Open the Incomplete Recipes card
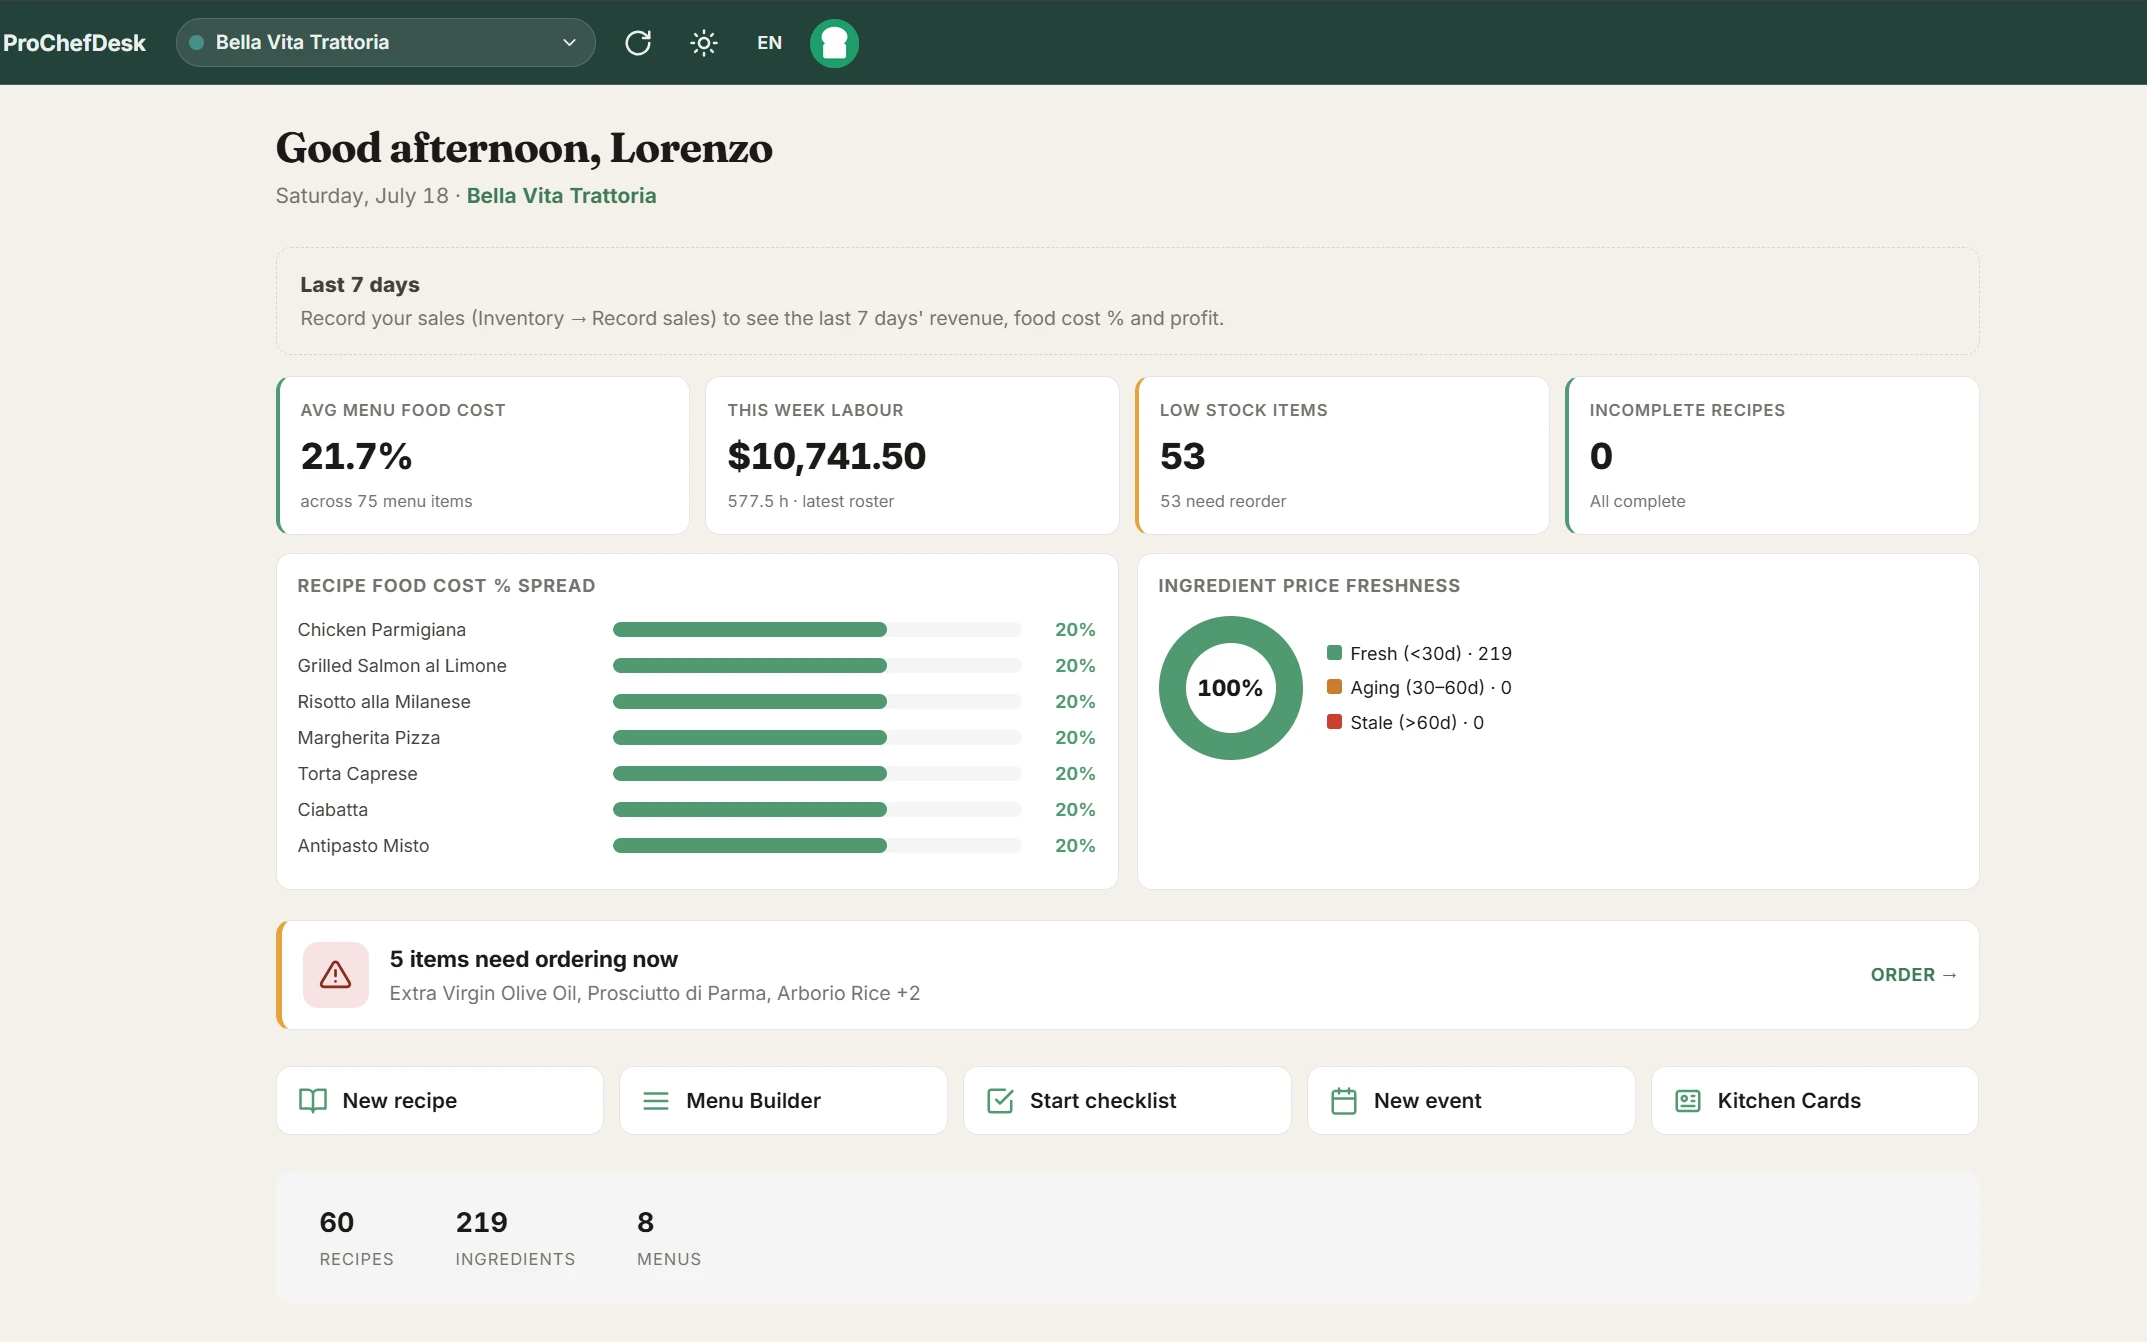The image size is (2147, 1342). click(1772, 455)
